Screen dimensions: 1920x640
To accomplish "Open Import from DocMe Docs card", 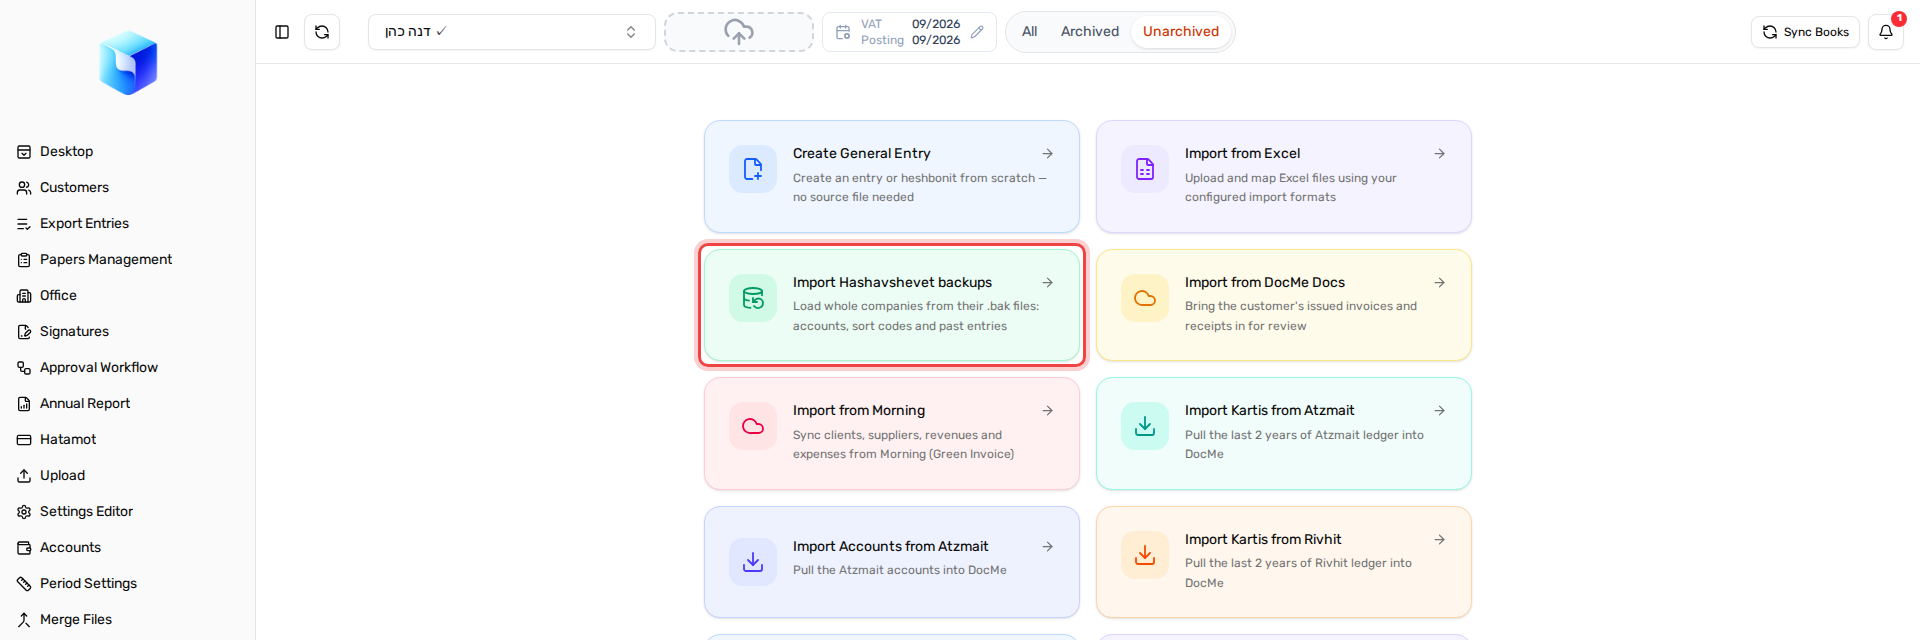I will click(x=1284, y=305).
